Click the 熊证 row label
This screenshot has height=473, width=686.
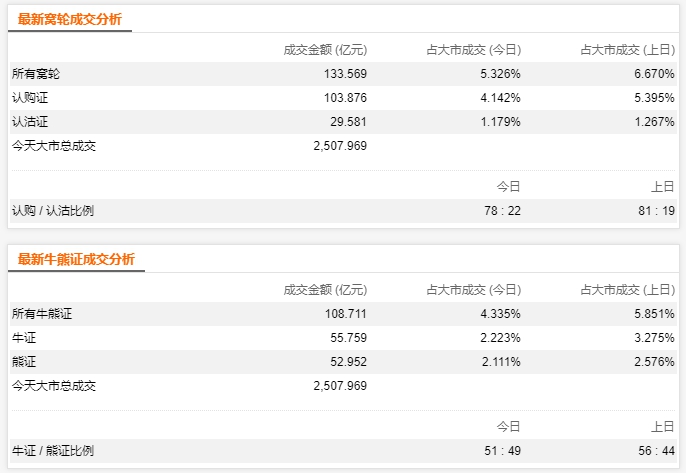pos(24,362)
